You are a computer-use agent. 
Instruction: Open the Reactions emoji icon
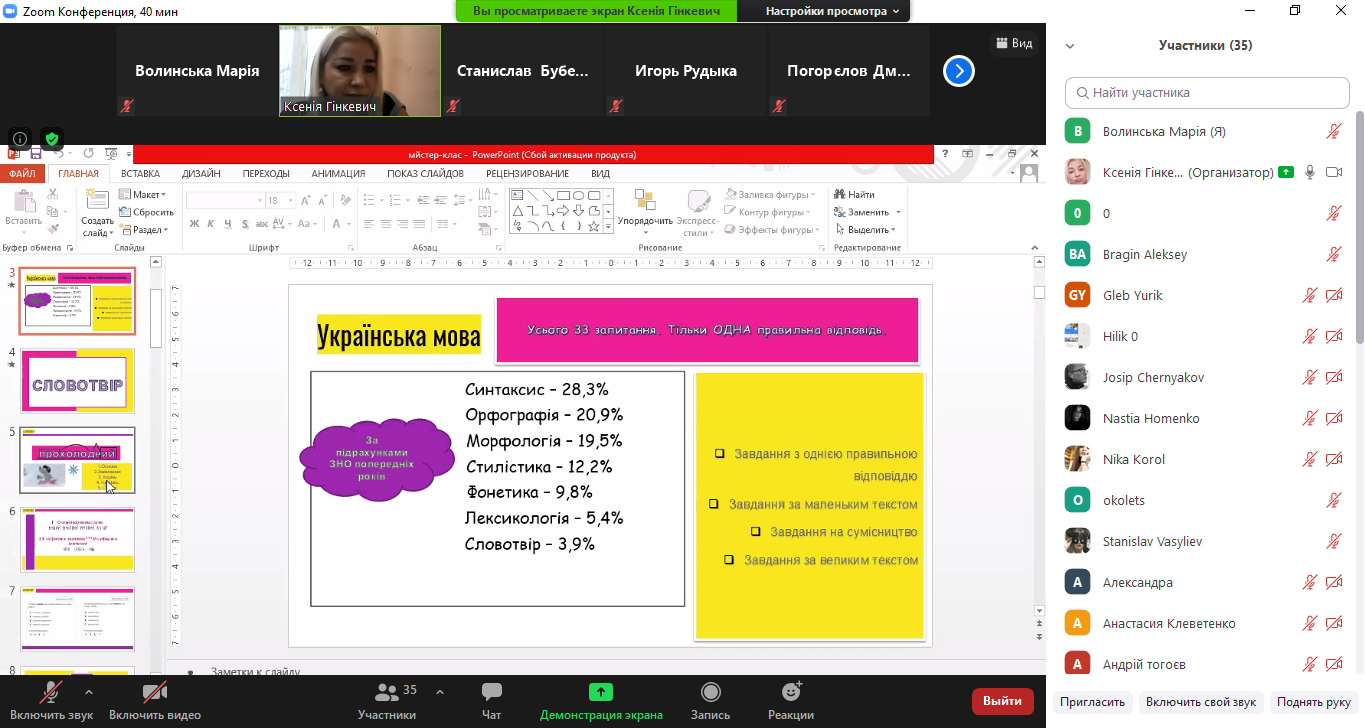coord(791,693)
